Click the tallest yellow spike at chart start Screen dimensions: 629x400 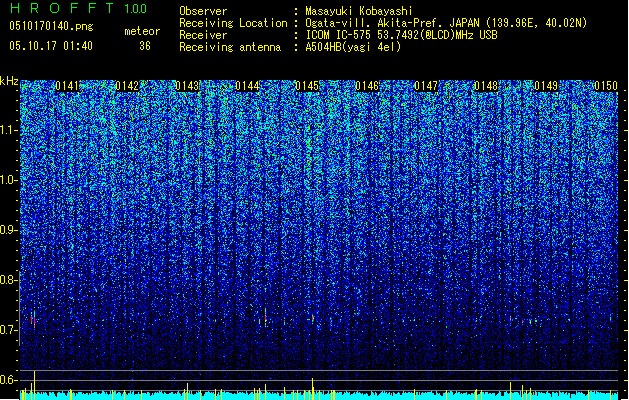[34, 385]
